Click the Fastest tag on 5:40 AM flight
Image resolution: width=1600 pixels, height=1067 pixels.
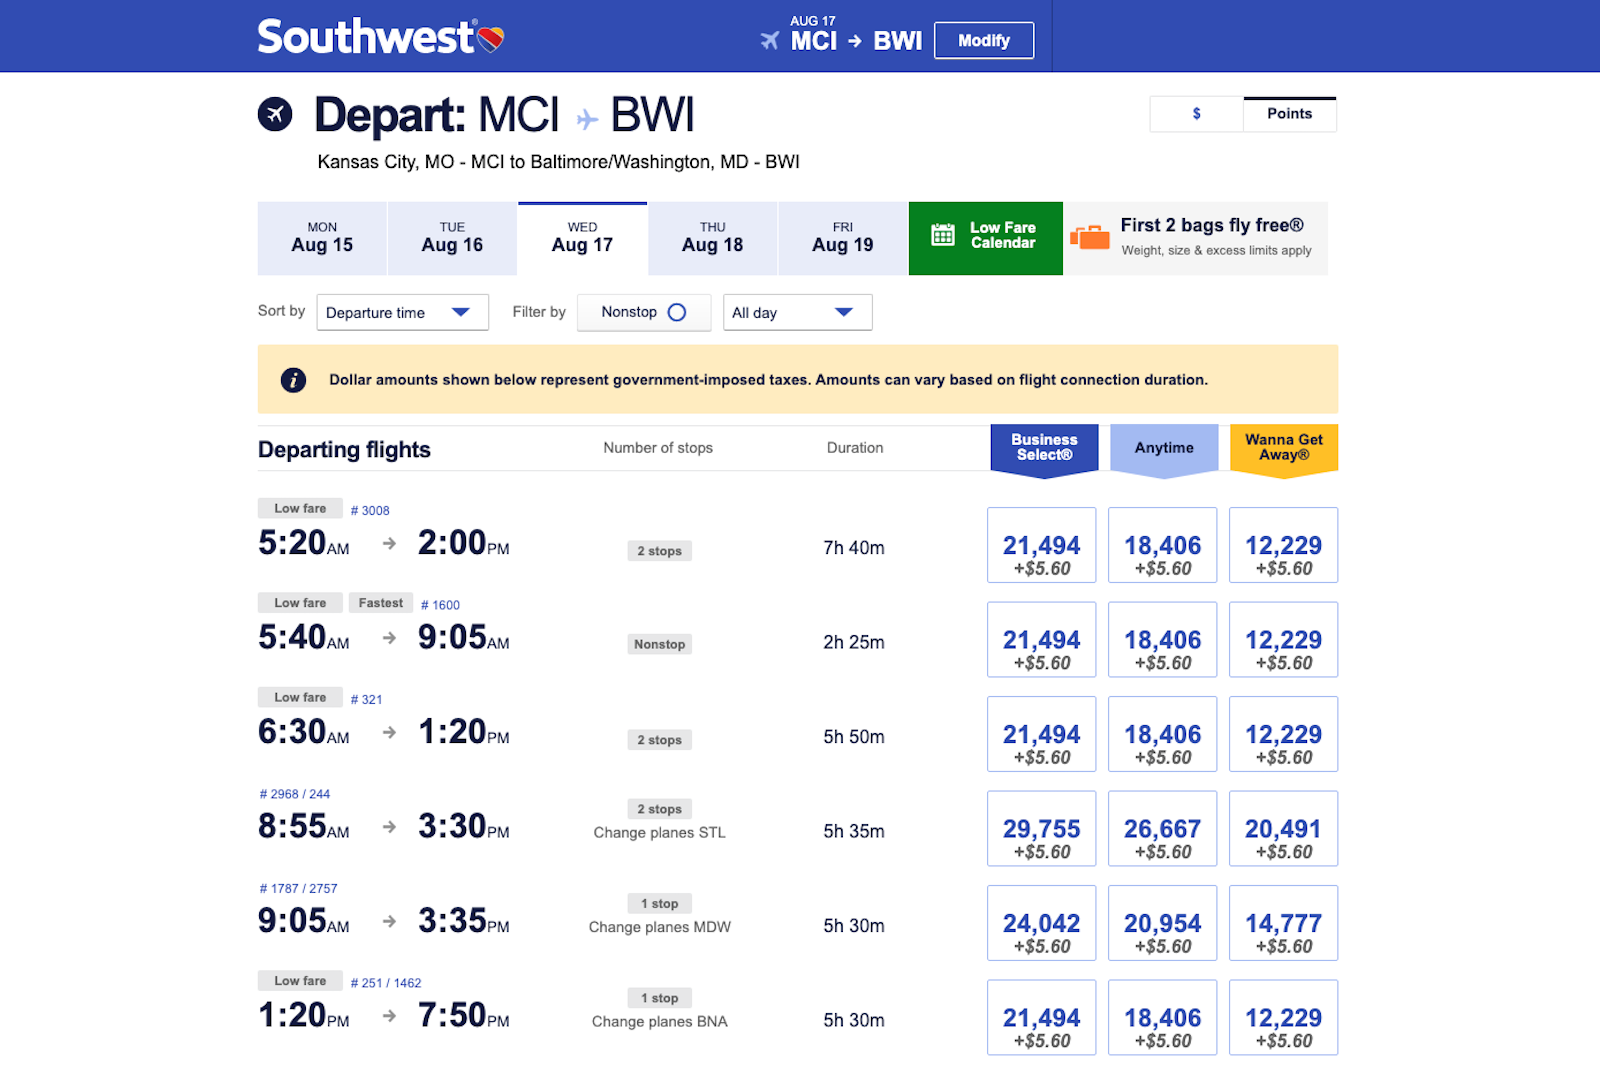tap(381, 603)
